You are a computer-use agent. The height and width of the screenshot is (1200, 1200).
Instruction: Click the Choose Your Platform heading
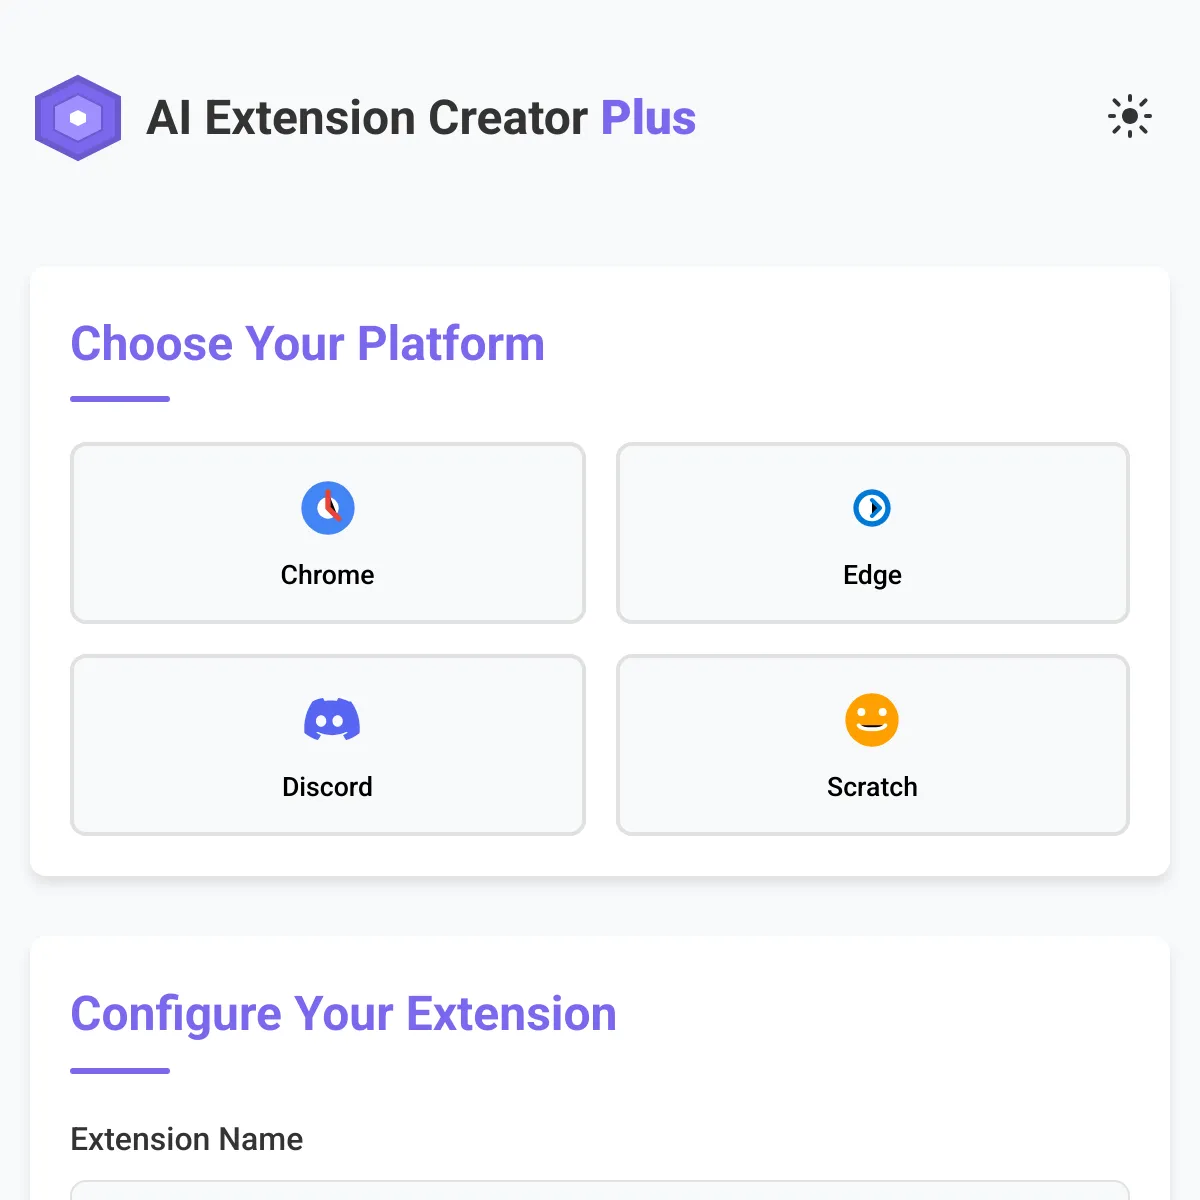pos(307,344)
